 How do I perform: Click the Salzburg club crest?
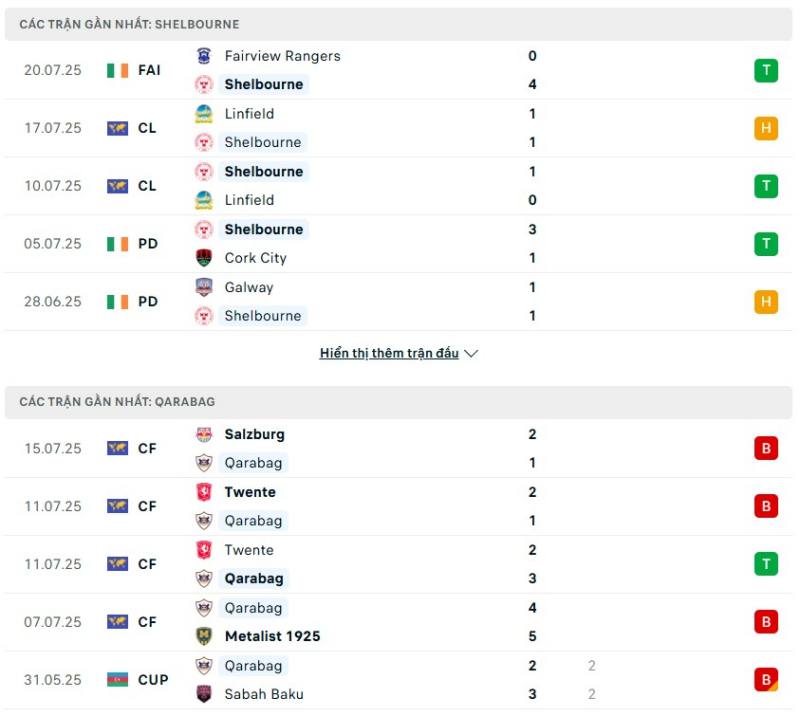tap(204, 434)
